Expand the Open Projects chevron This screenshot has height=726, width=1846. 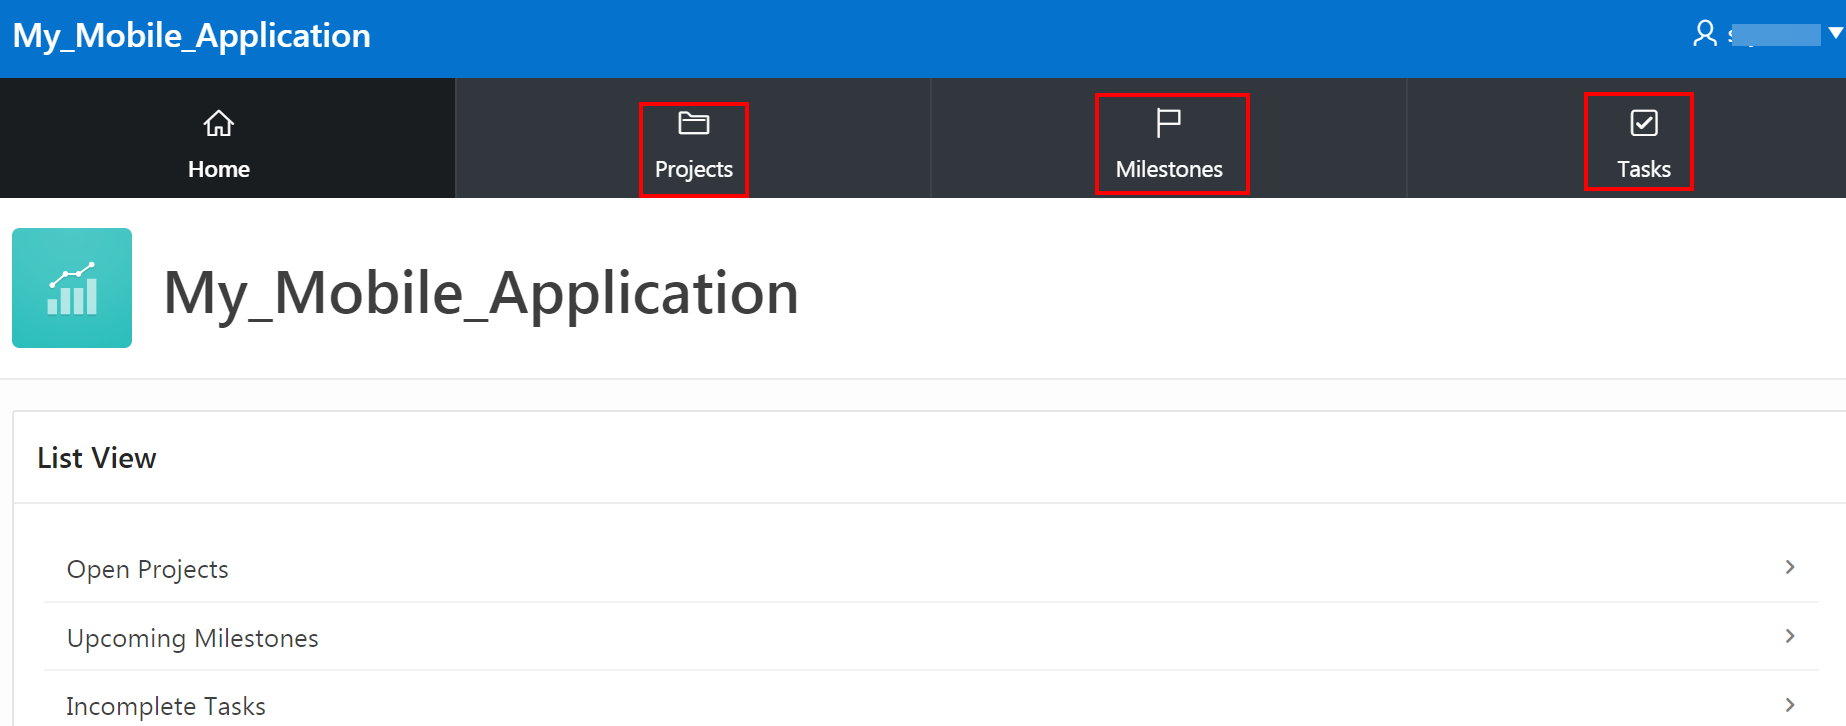click(1790, 567)
